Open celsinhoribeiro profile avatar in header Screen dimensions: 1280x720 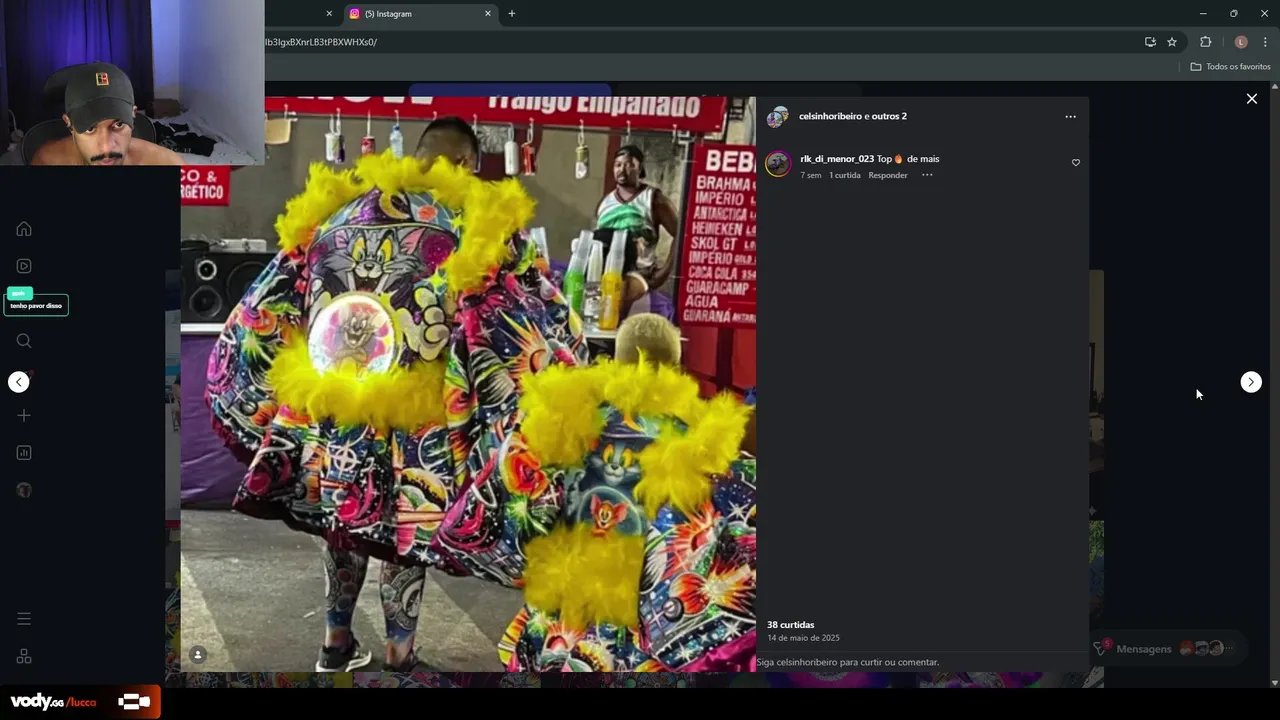pyautogui.click(x=778, y=117)
